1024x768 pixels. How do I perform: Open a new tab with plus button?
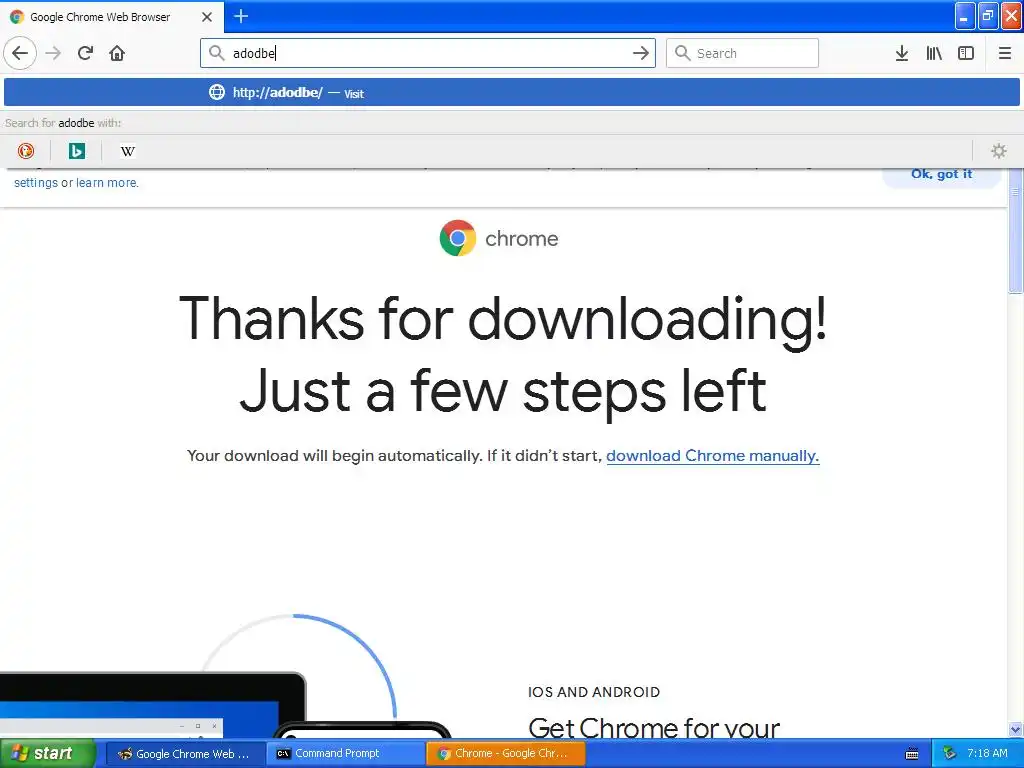(x=241, y=16)
